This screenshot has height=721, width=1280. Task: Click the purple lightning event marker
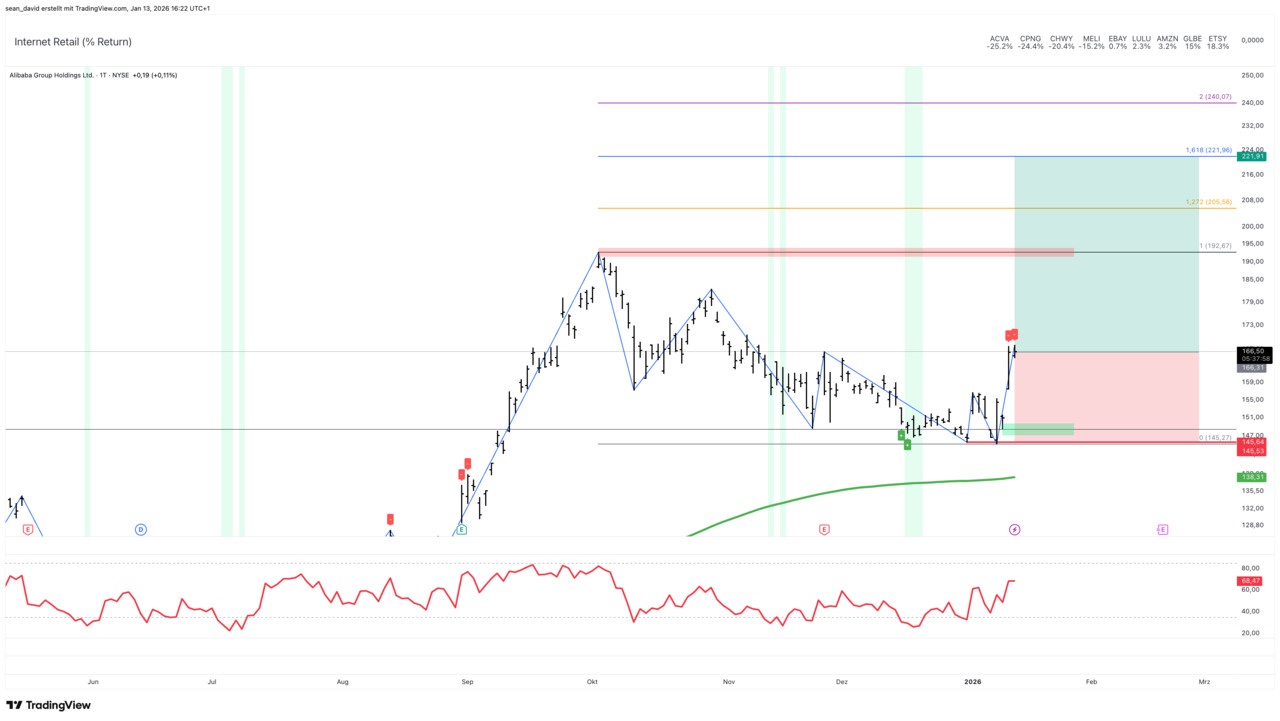pos(1014,529)
